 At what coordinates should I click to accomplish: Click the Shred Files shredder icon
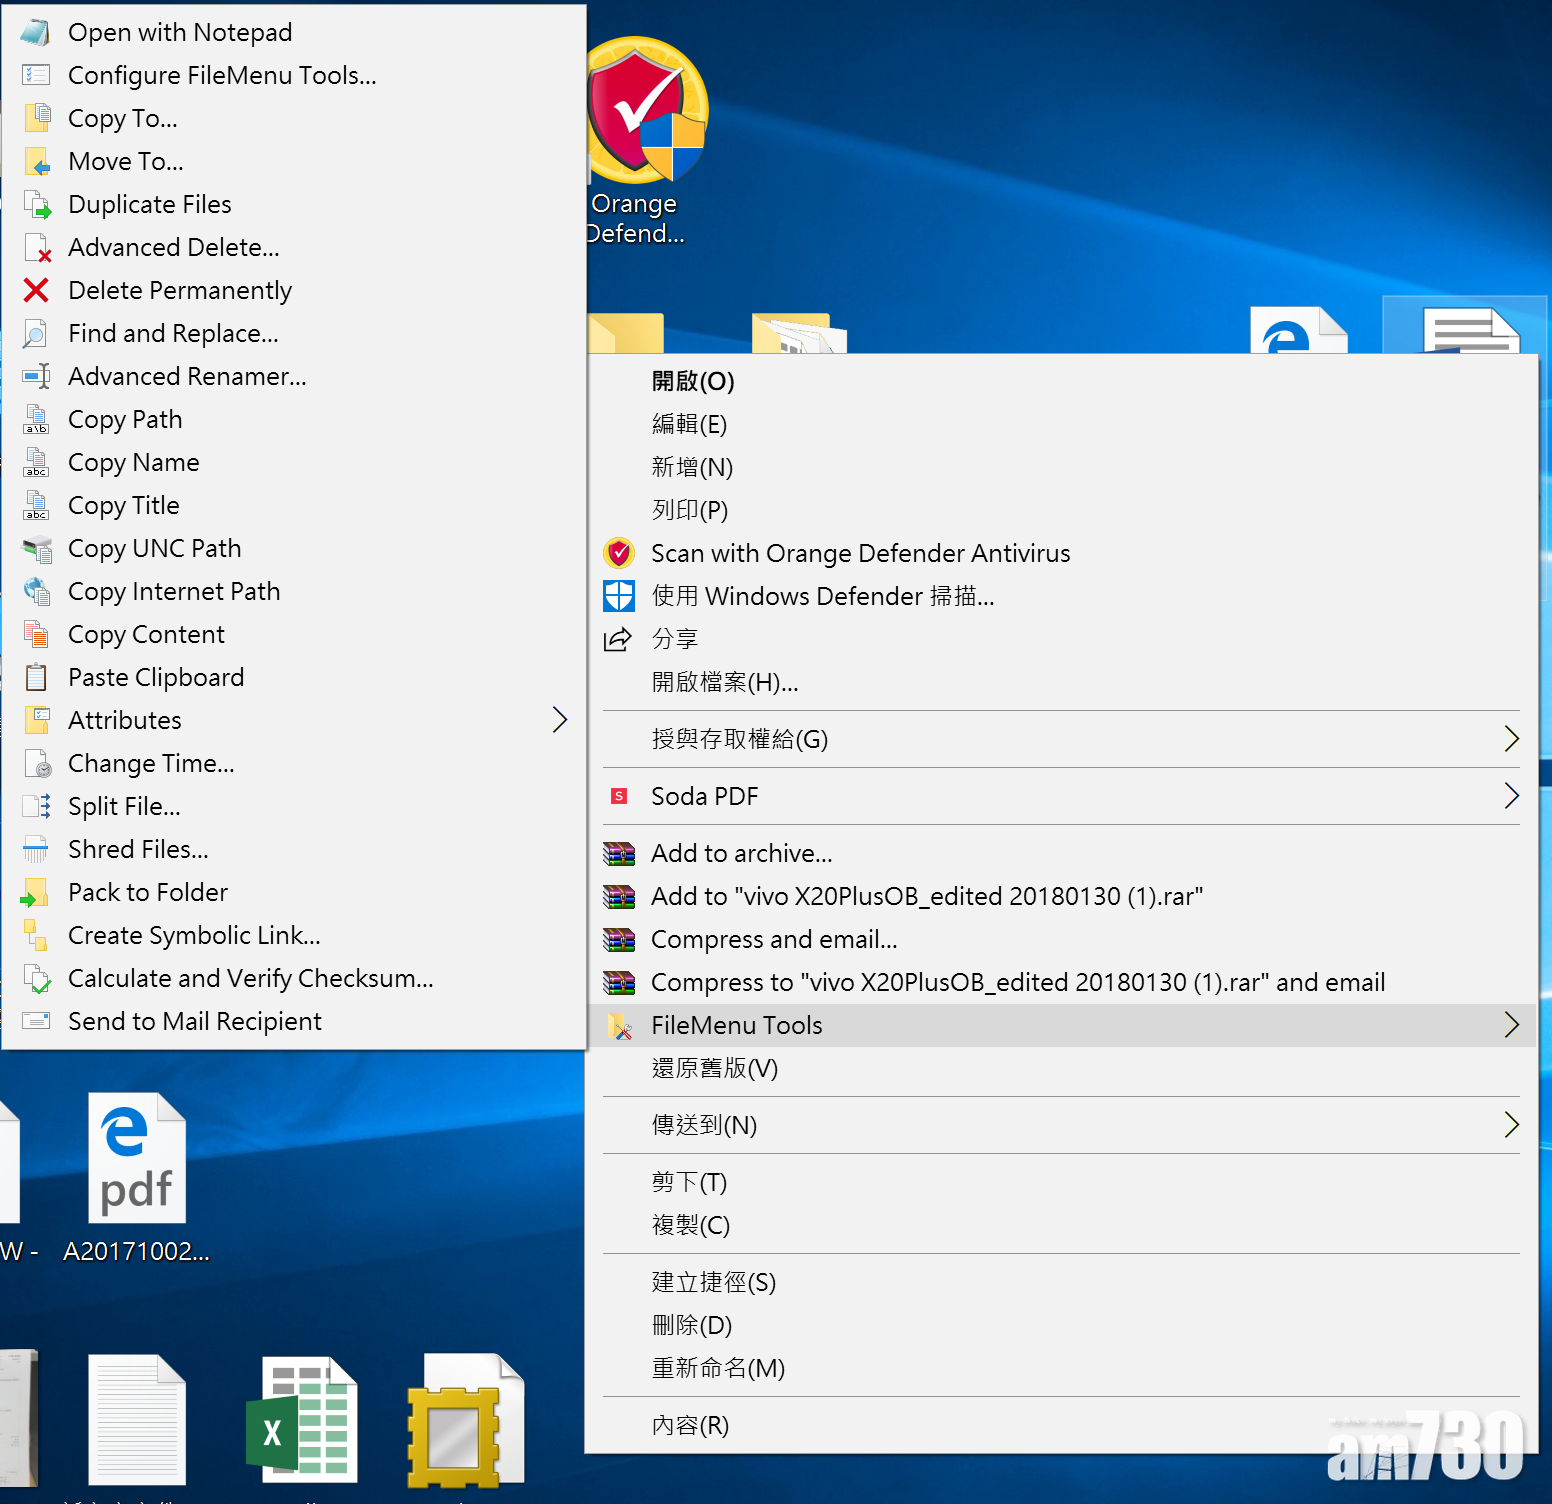36,849
